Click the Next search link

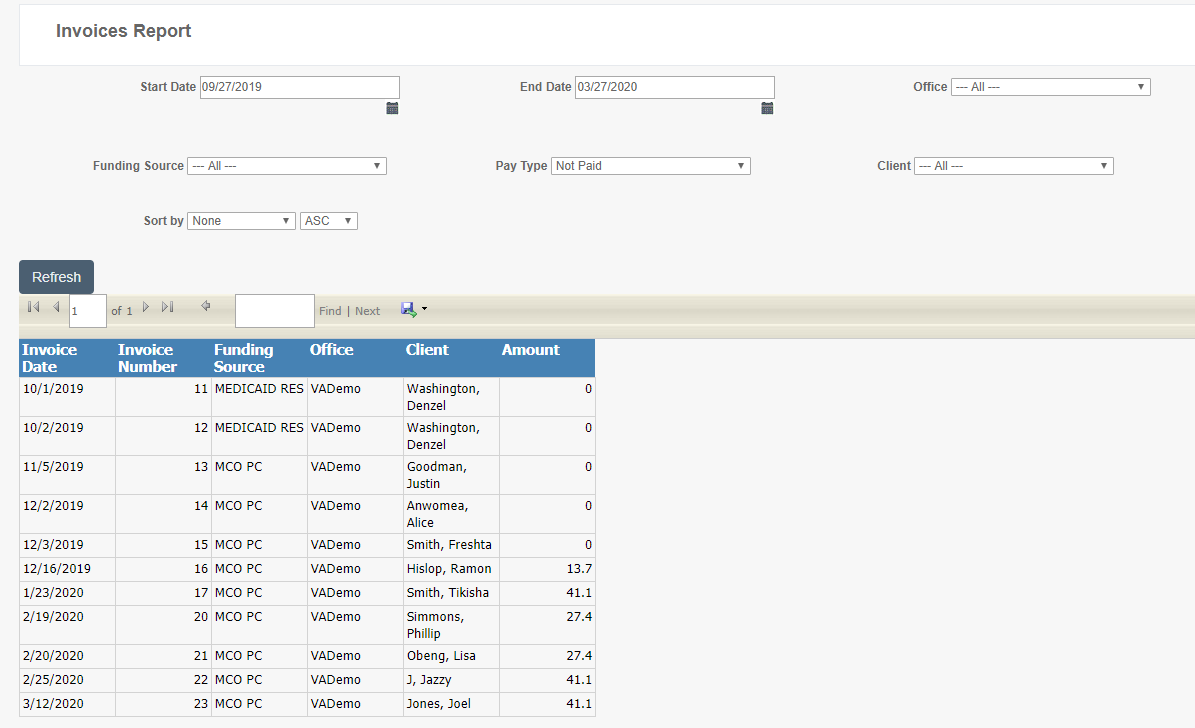pyautogui.click(x=368, y=310)
